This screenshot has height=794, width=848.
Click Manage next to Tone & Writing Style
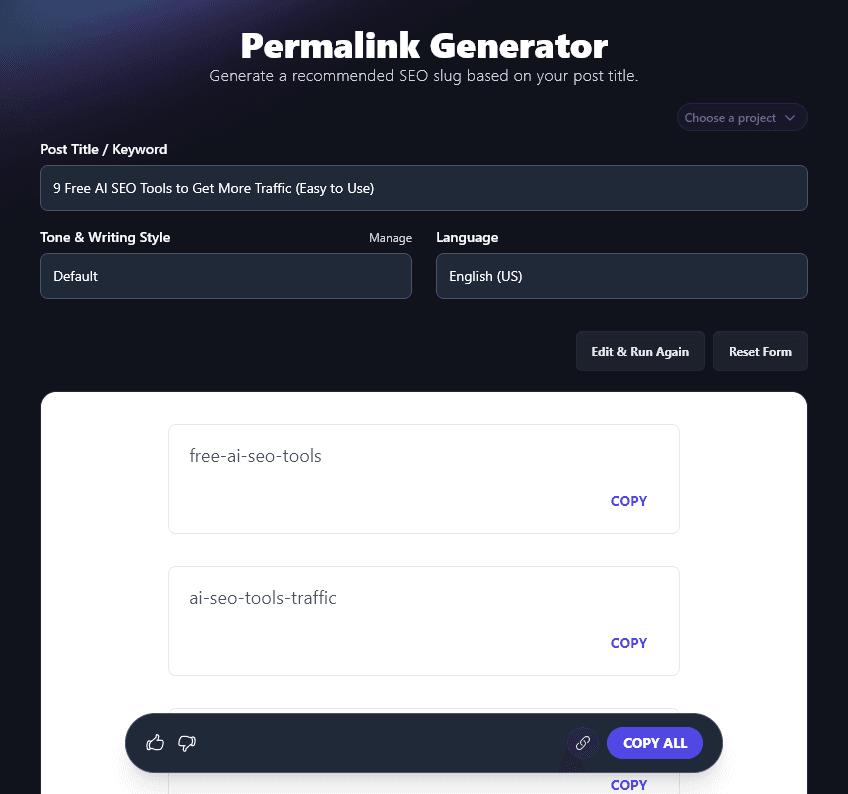coord(390,238)
